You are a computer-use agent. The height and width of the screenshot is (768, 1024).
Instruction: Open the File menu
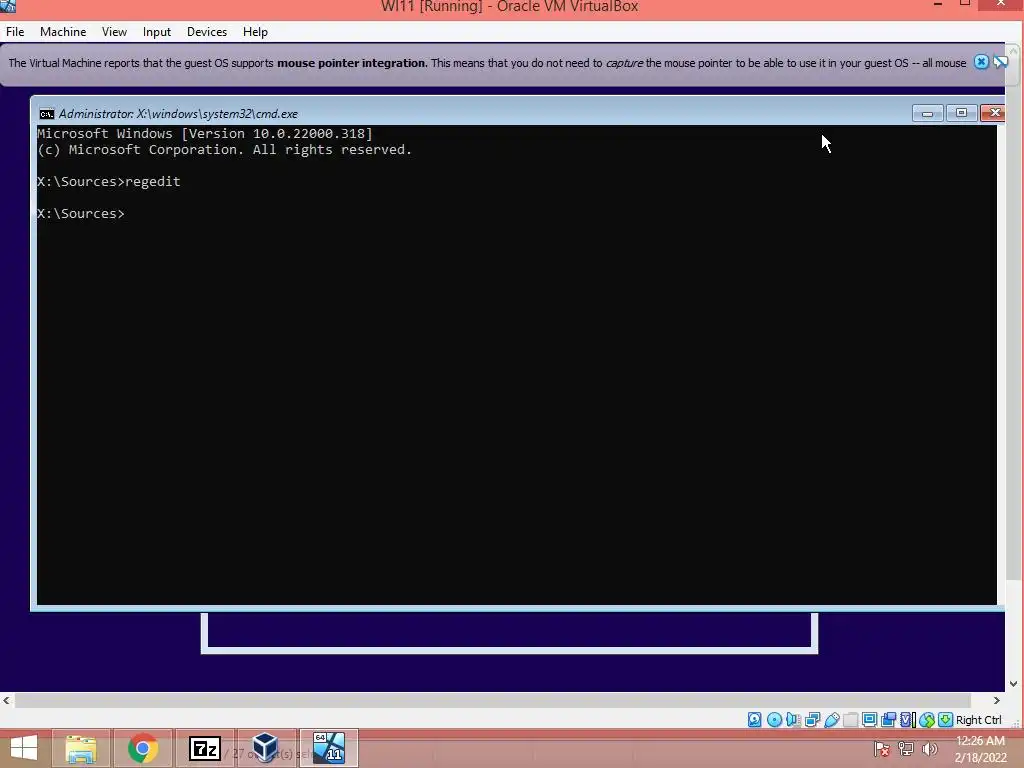15,32
